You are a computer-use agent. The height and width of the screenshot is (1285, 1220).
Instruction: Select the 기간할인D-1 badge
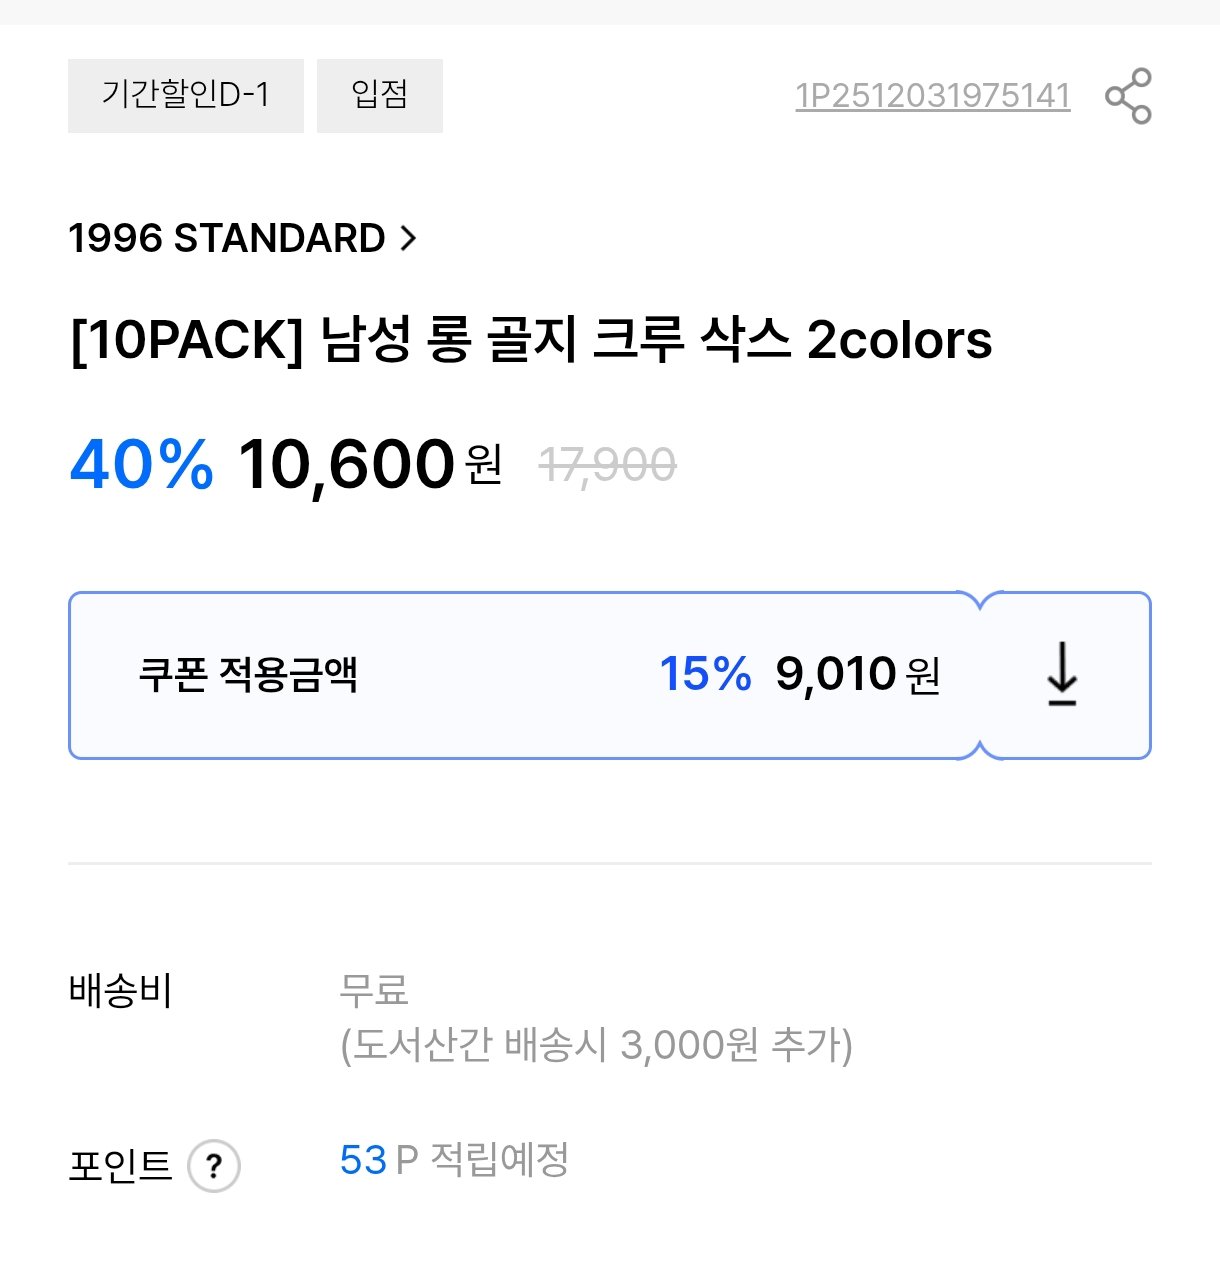[x=186, y=95]
